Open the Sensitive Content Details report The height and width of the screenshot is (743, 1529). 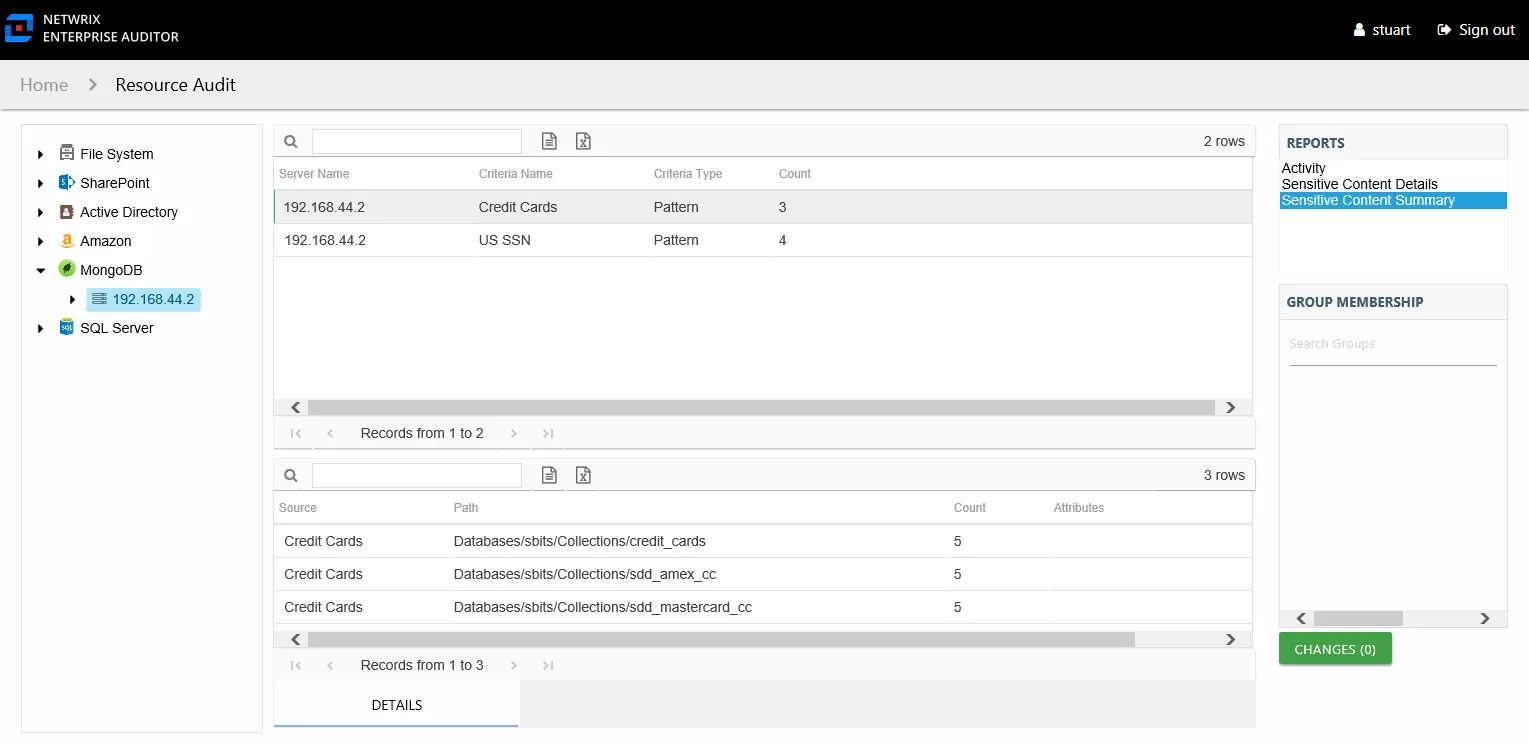click(x=1359, y=184)
